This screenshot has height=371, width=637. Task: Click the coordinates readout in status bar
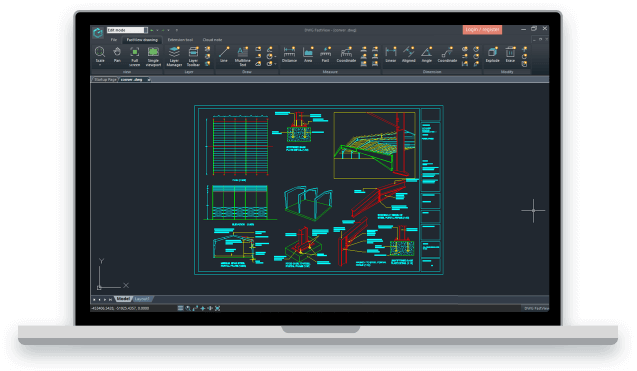pyautogui.click(x=120, y=308)
